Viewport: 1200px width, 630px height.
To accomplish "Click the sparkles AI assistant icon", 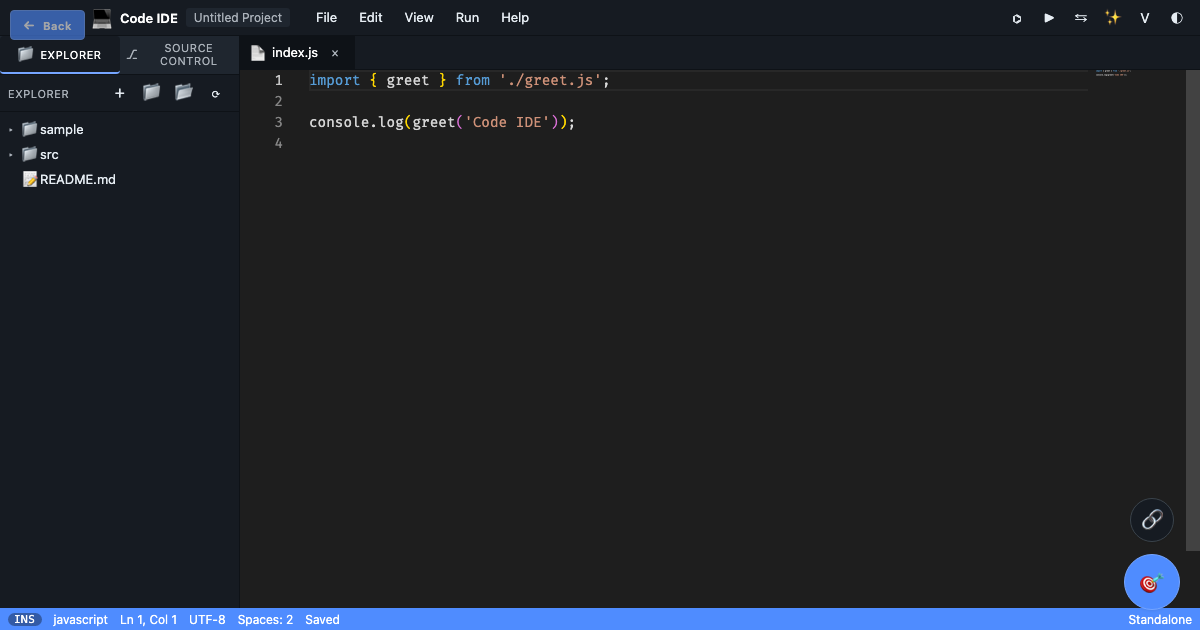I will pyautogui.click(x=1113, y=18).
